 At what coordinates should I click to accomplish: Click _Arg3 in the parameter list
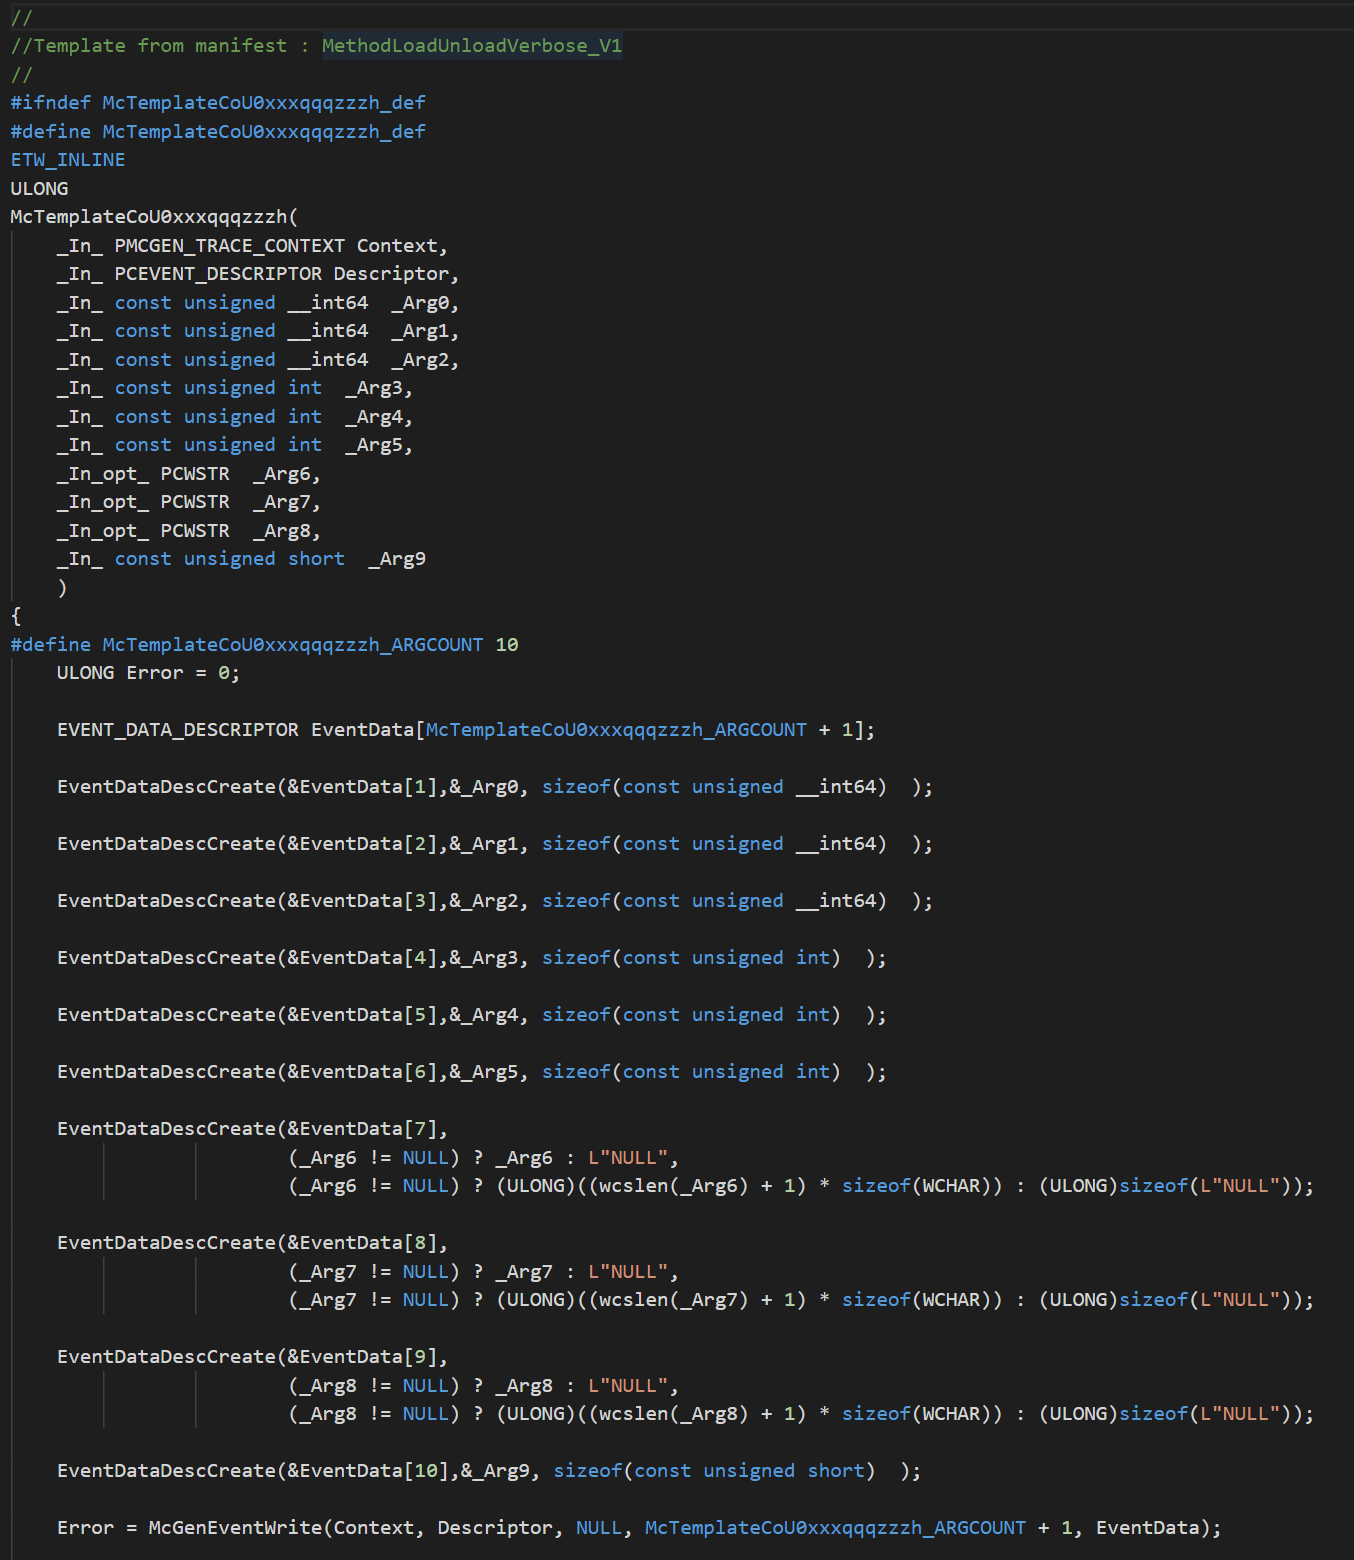374,388
